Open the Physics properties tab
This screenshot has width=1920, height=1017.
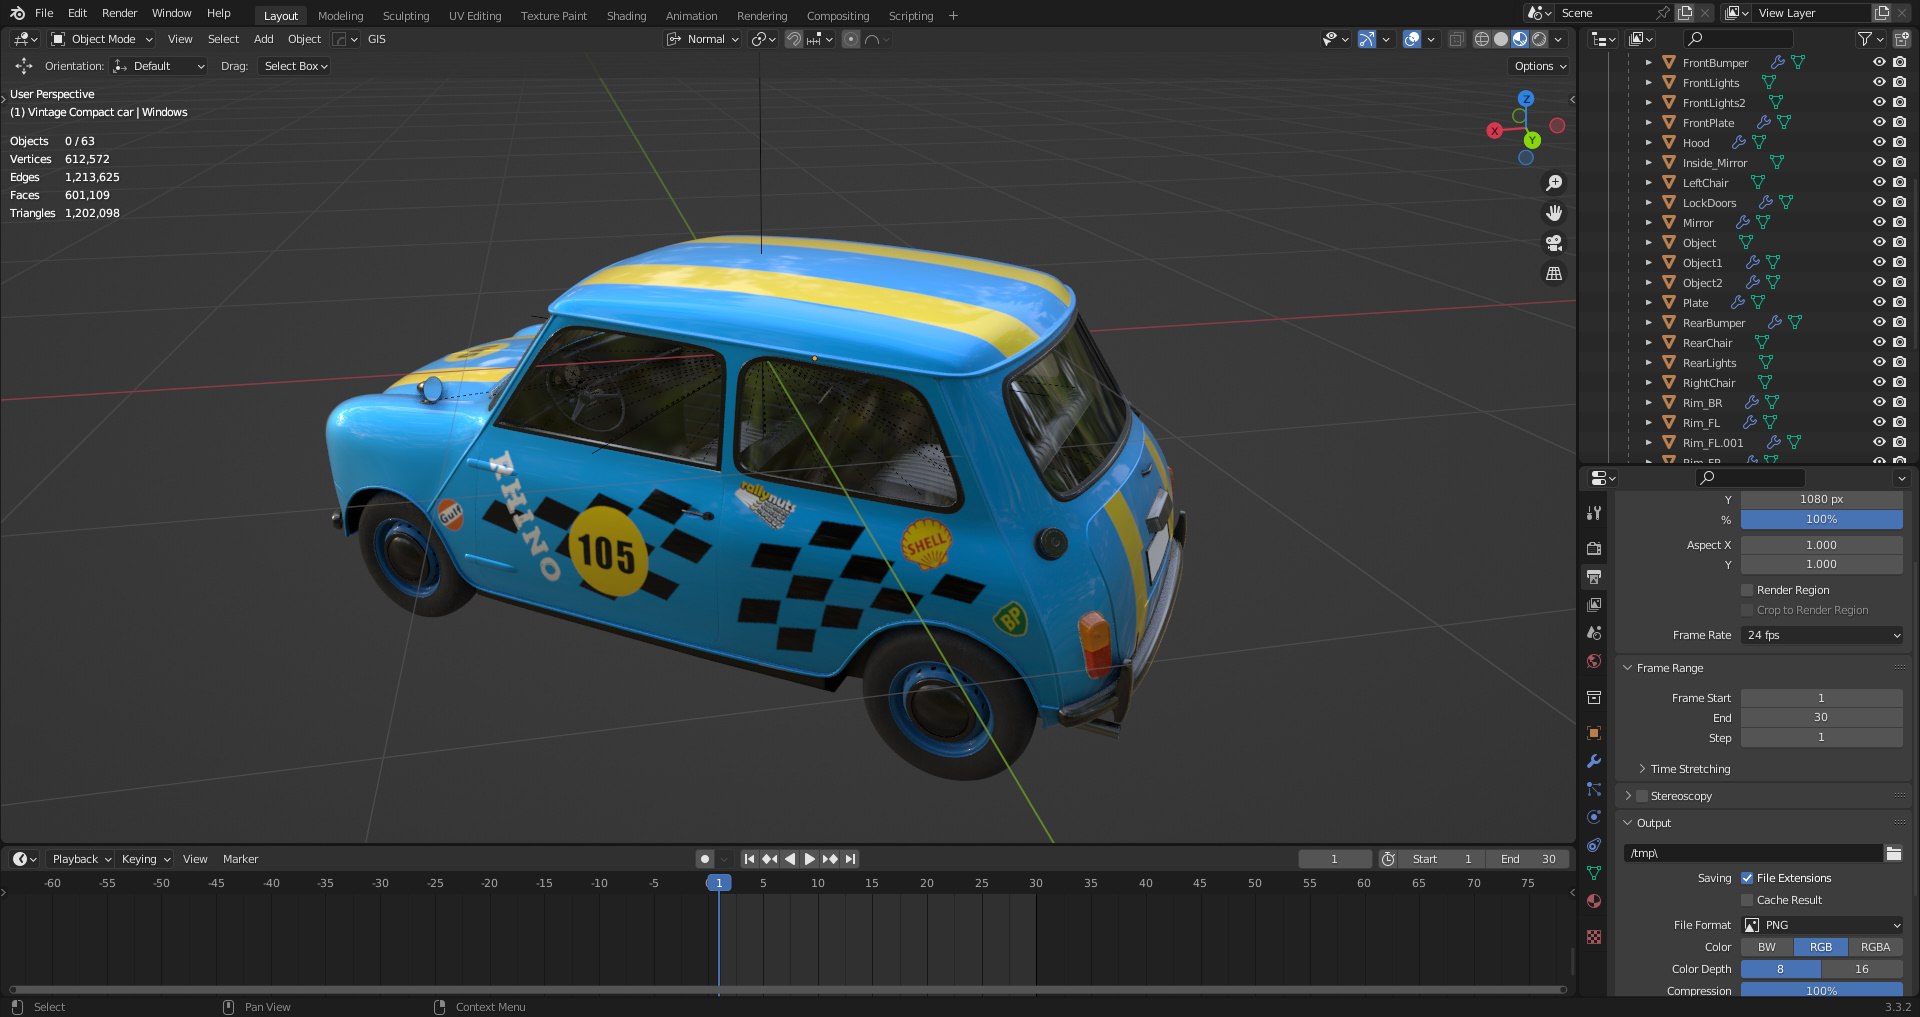(x=1594, y=817)
